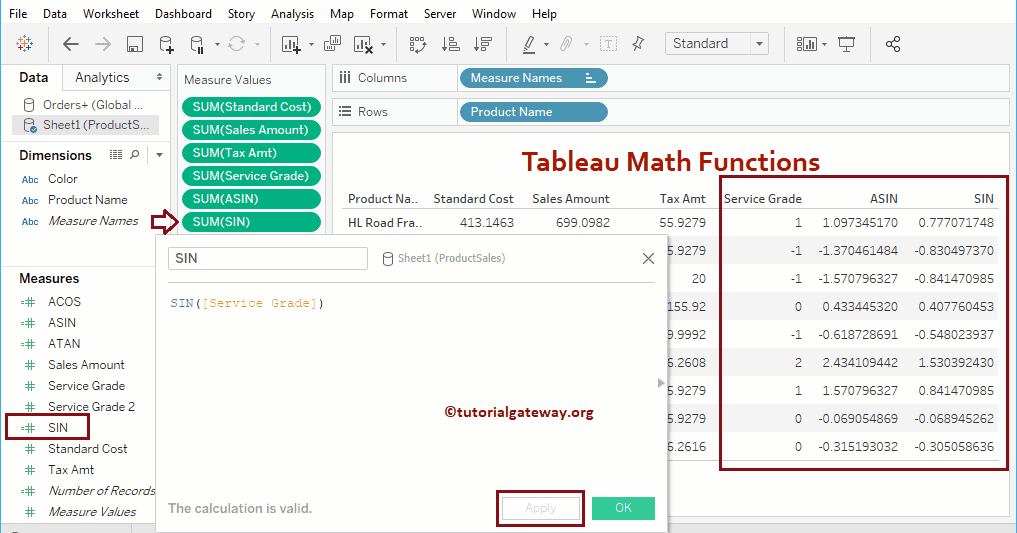1017x533 pixels.
Task: Click the Fix Axes pin icon
Action: (x=638, y=43)
